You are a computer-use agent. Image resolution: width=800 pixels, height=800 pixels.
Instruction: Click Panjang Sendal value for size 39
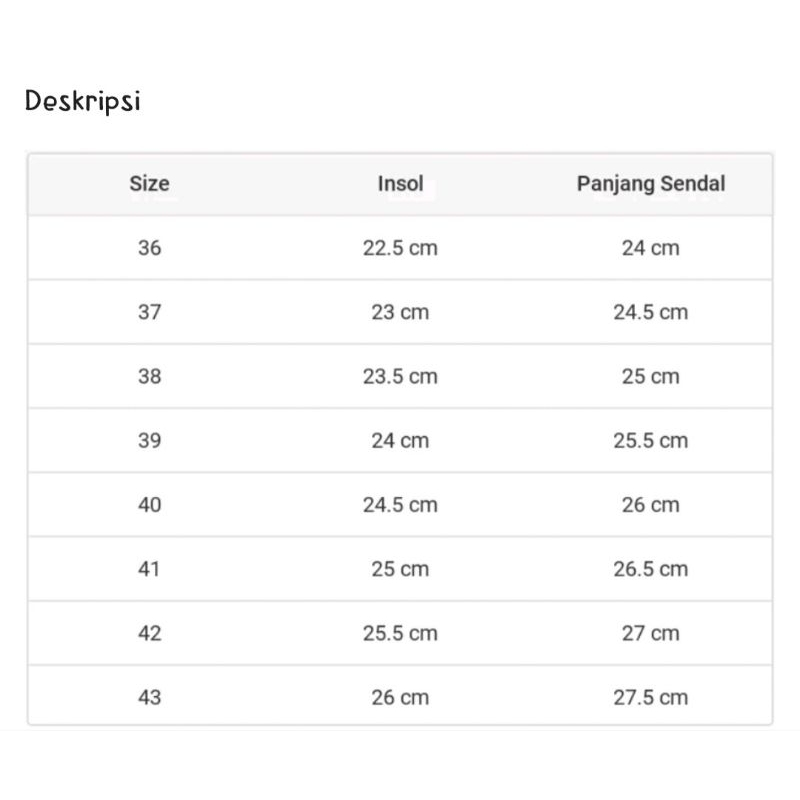[650, 441]
